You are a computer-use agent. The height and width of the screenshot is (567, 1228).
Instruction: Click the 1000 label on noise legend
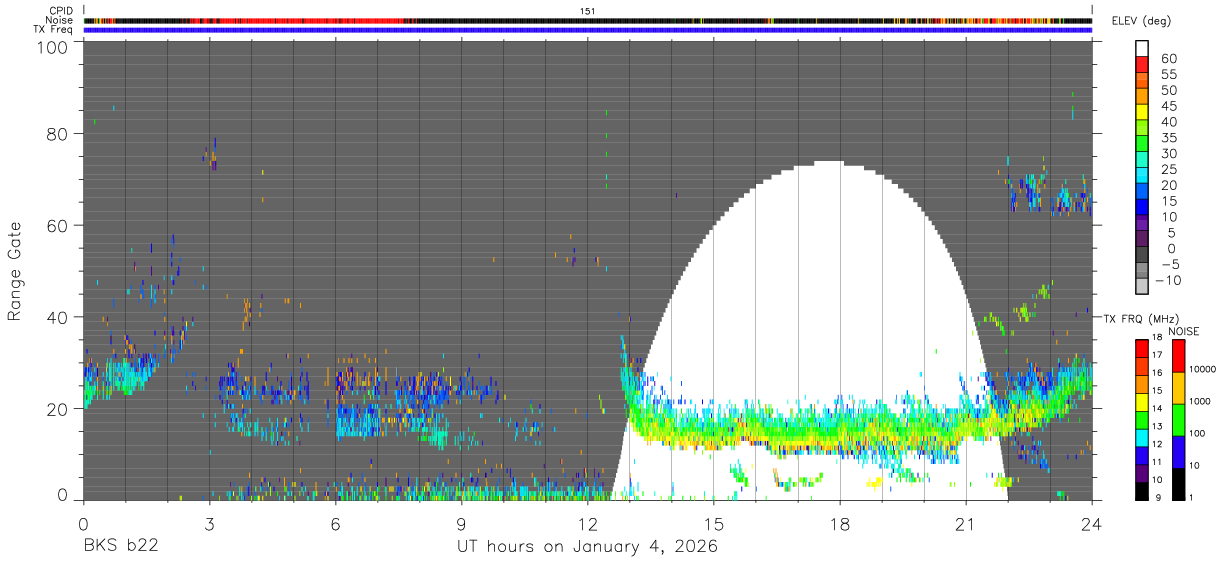tap(1201, 401)
